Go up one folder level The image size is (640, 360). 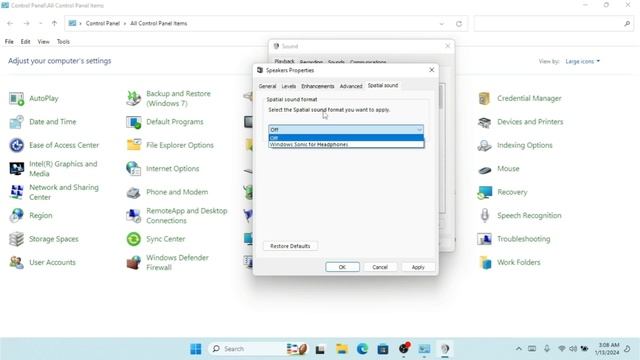pos(54,24)
